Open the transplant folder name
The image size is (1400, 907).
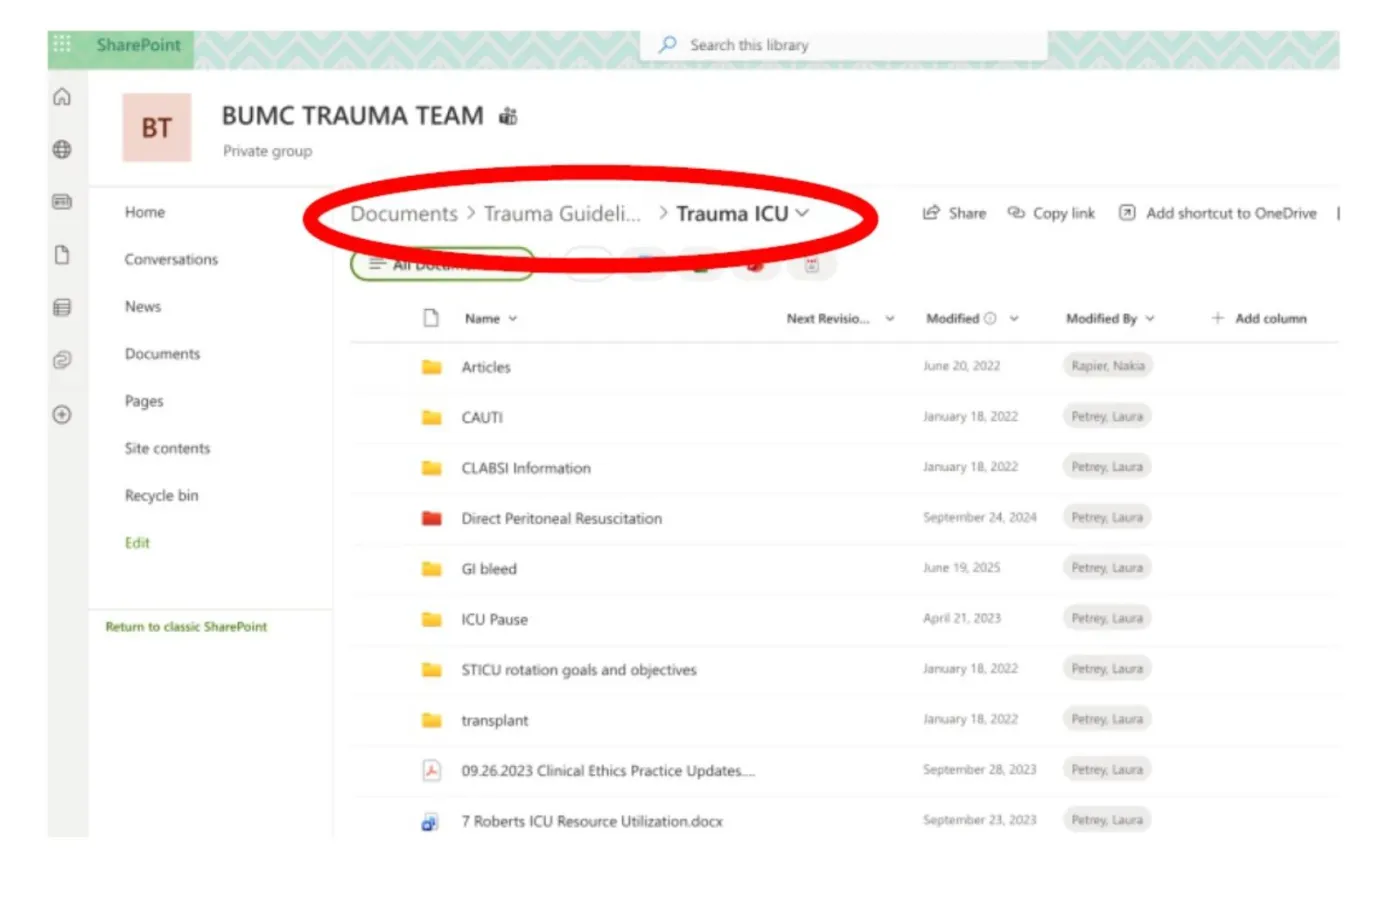(495, 721)
